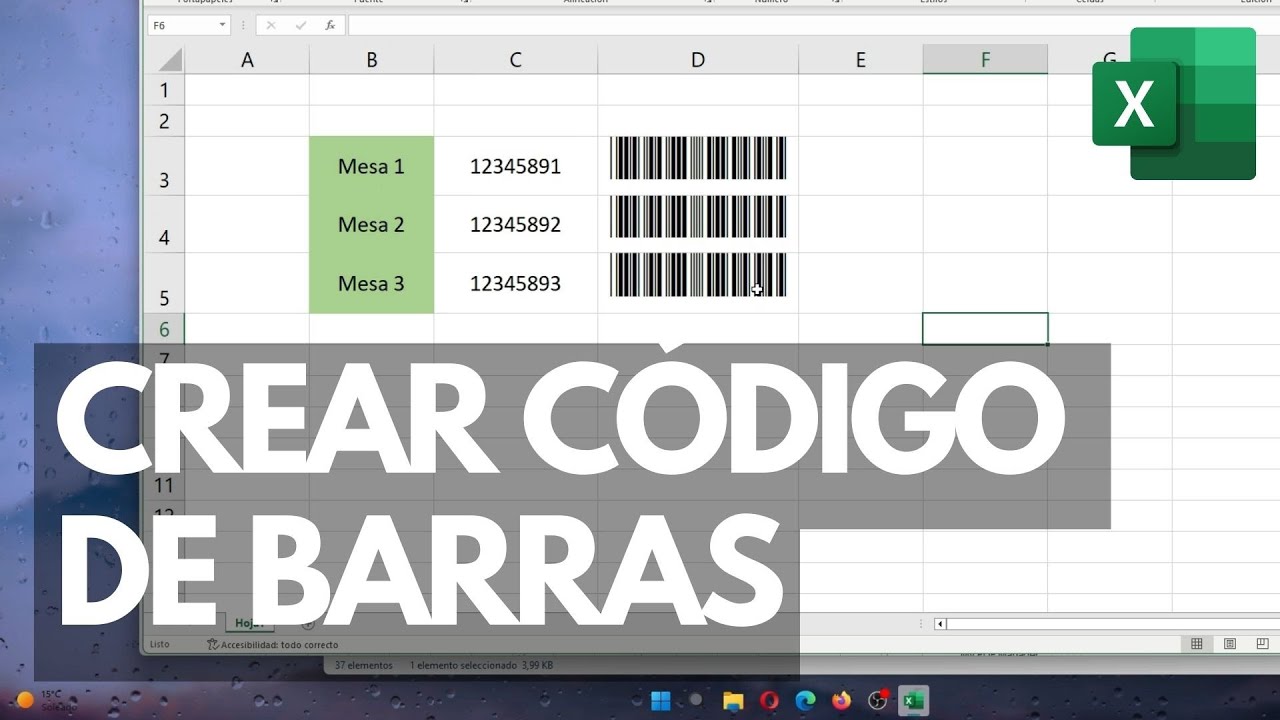Image resolution: width=1280 pixels, height=720 pixels.
Task: Click the Enter checkmark icon in formula bar
Action: tap(301, 26)
